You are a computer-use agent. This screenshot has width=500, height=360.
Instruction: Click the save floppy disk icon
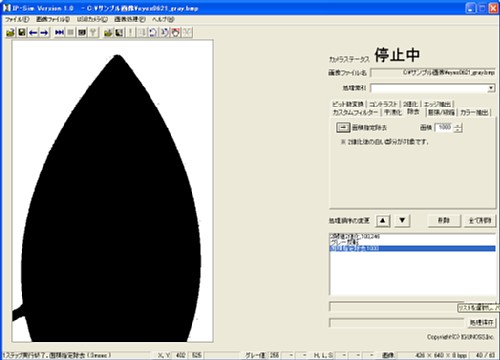pos(22,32)
